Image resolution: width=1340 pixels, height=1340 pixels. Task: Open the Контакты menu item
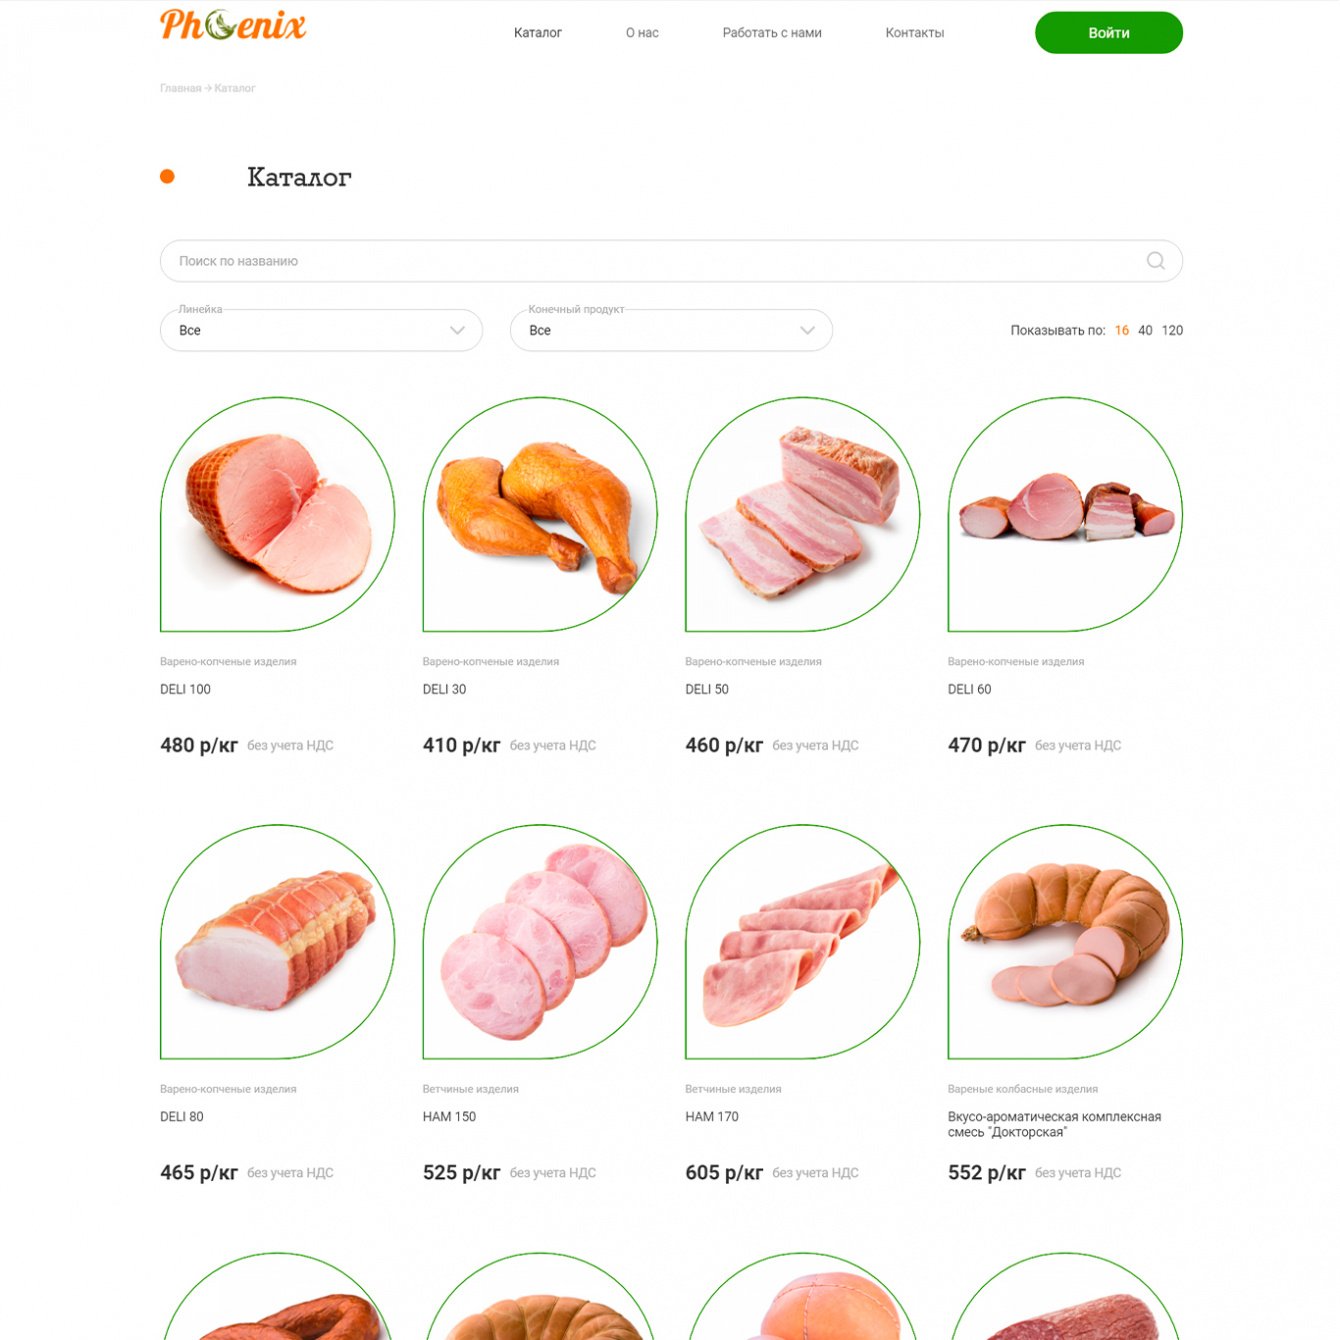(915, 33)
